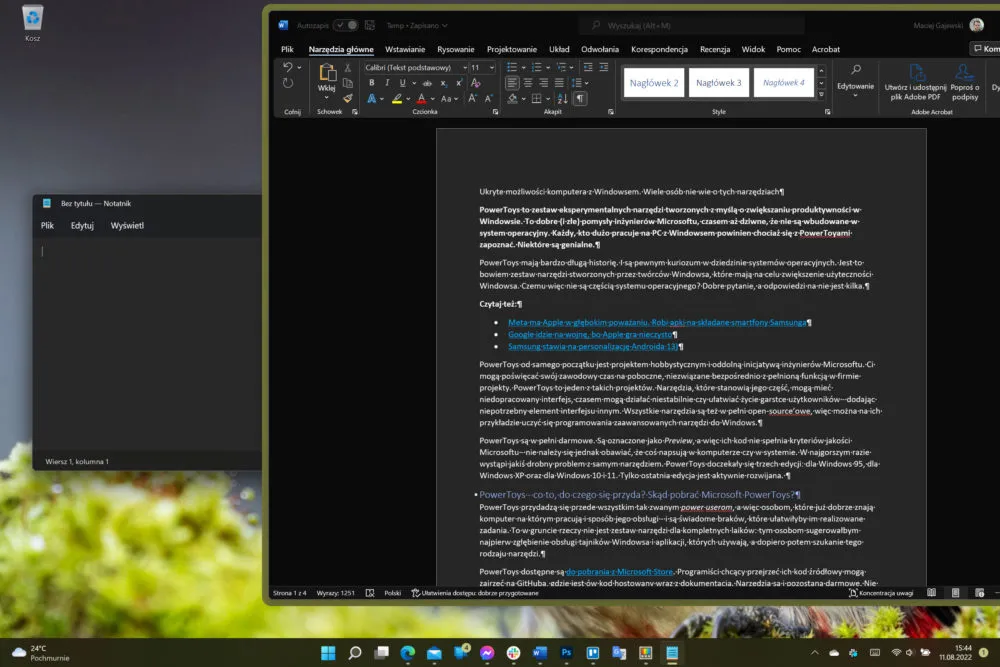This screenshot has width=1000, height=667.
Task: Open the Search icon in Windows taskbar
Action: pos(355,652)
